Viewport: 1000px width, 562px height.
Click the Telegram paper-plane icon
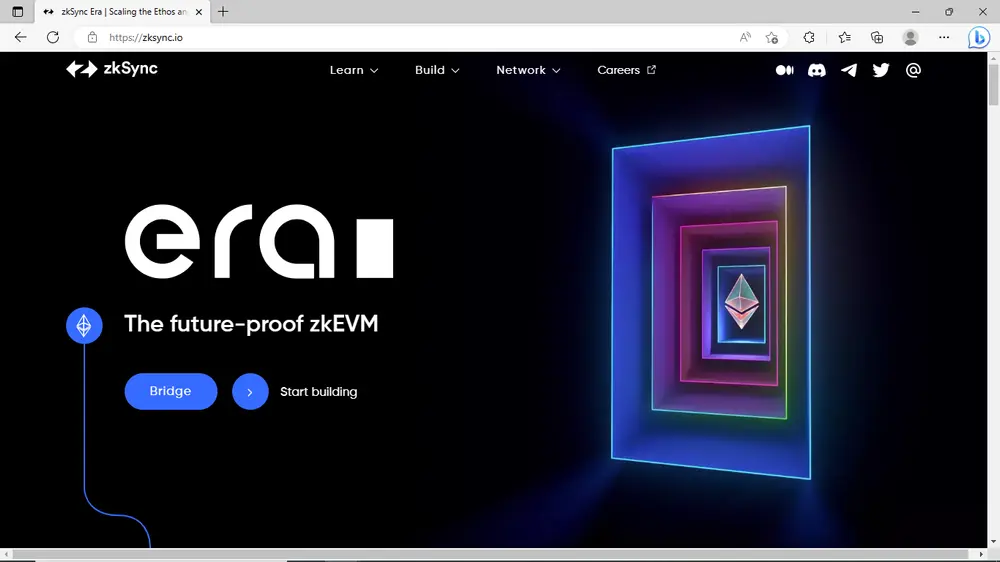849,70
